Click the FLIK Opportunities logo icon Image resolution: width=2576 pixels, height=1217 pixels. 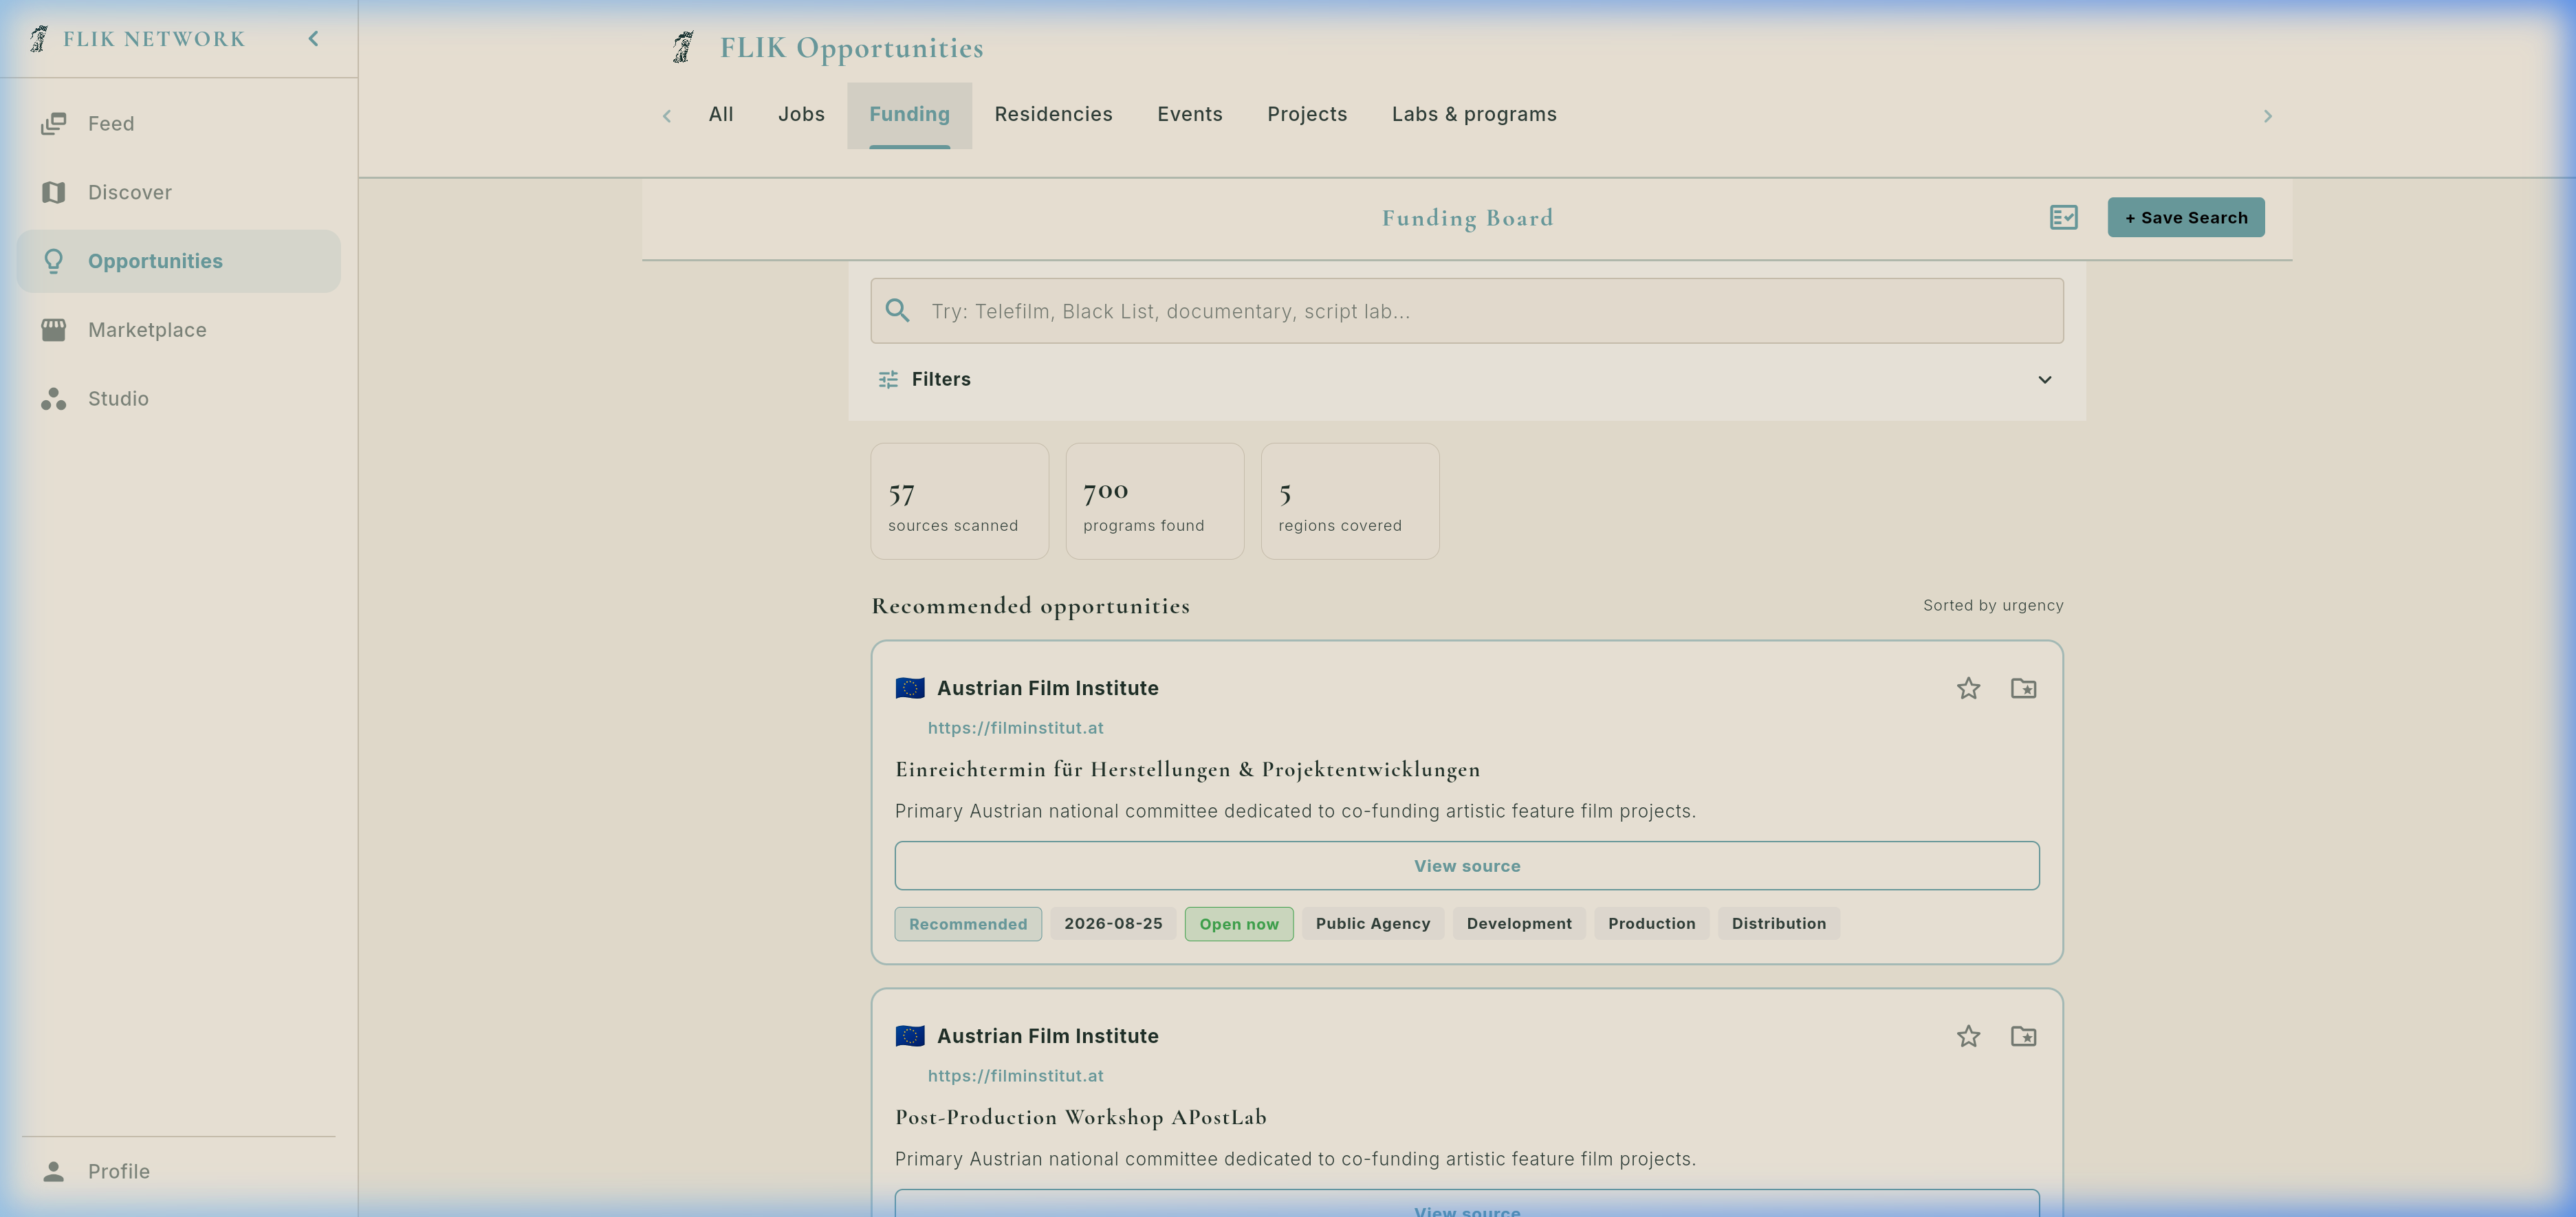tap(683, 47)
